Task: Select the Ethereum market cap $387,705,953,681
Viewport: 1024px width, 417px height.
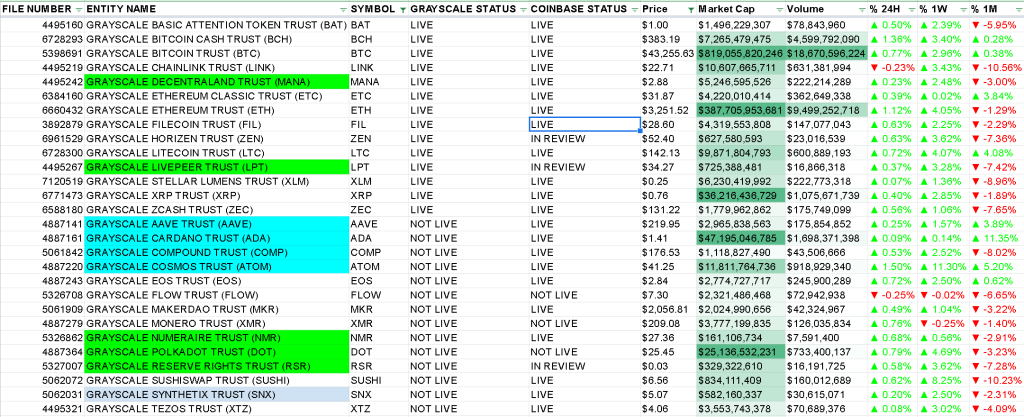Action: 741,110
